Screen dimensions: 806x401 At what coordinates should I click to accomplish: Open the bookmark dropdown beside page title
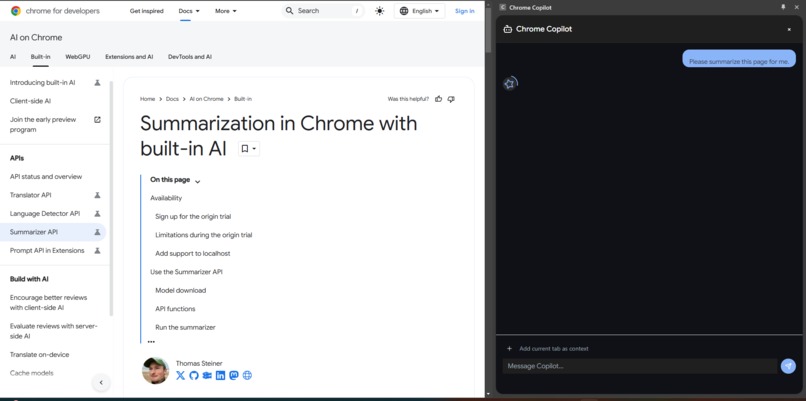[x=249, y=149]
